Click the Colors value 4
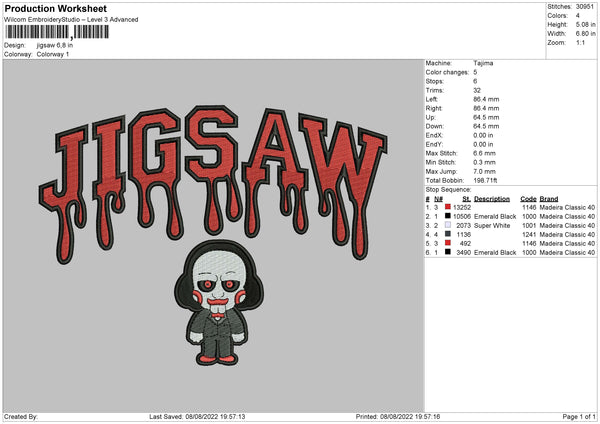Image resolution: width=600 pixels, height=424 pixels. click(x=578, y=16)
